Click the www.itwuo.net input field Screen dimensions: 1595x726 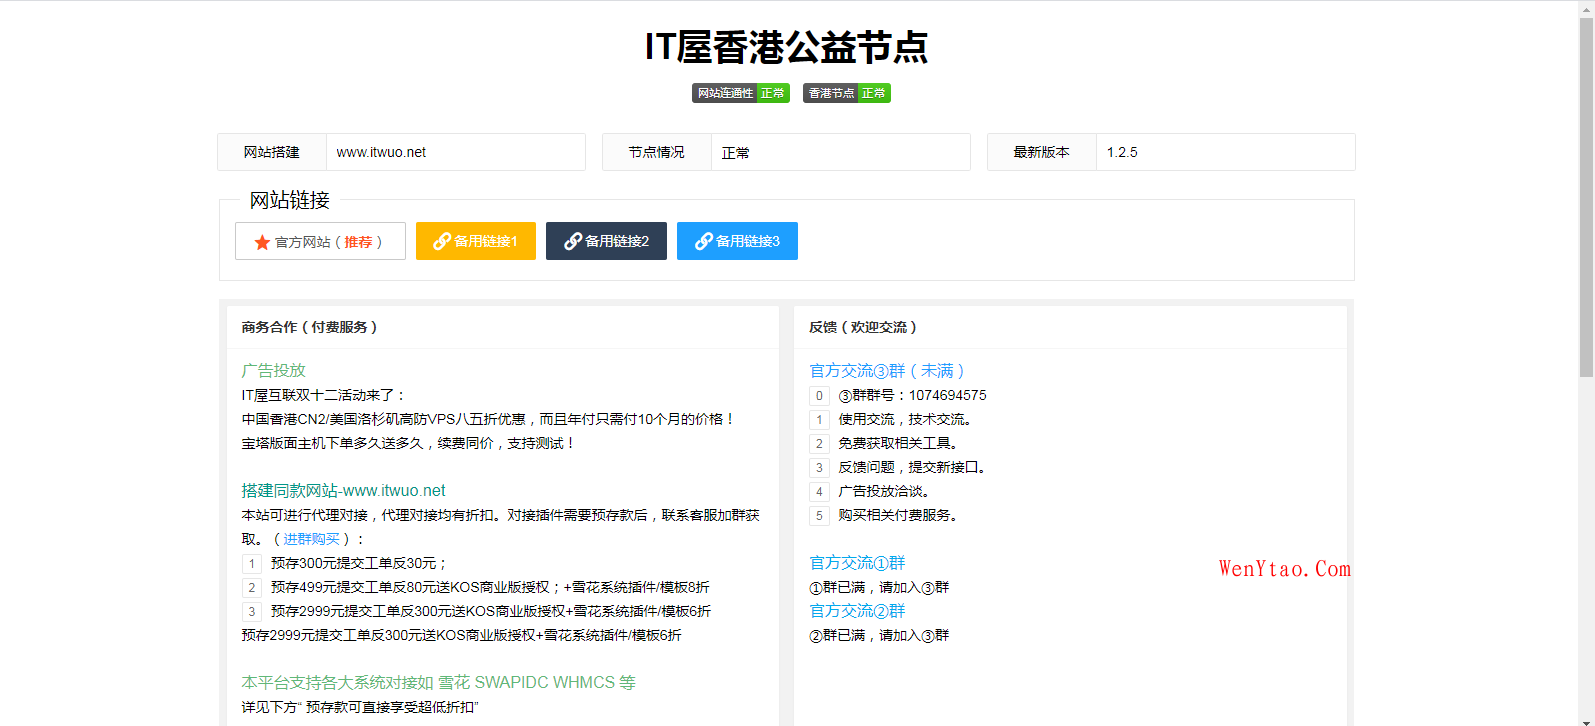[456, 152]
